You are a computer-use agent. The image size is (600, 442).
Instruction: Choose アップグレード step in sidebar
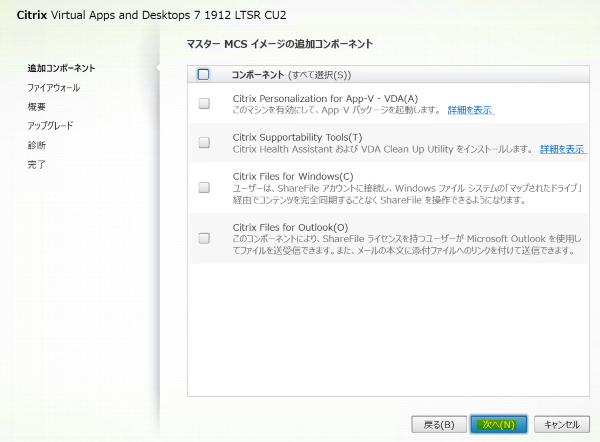pyautogui.click(x=50, y=126)
